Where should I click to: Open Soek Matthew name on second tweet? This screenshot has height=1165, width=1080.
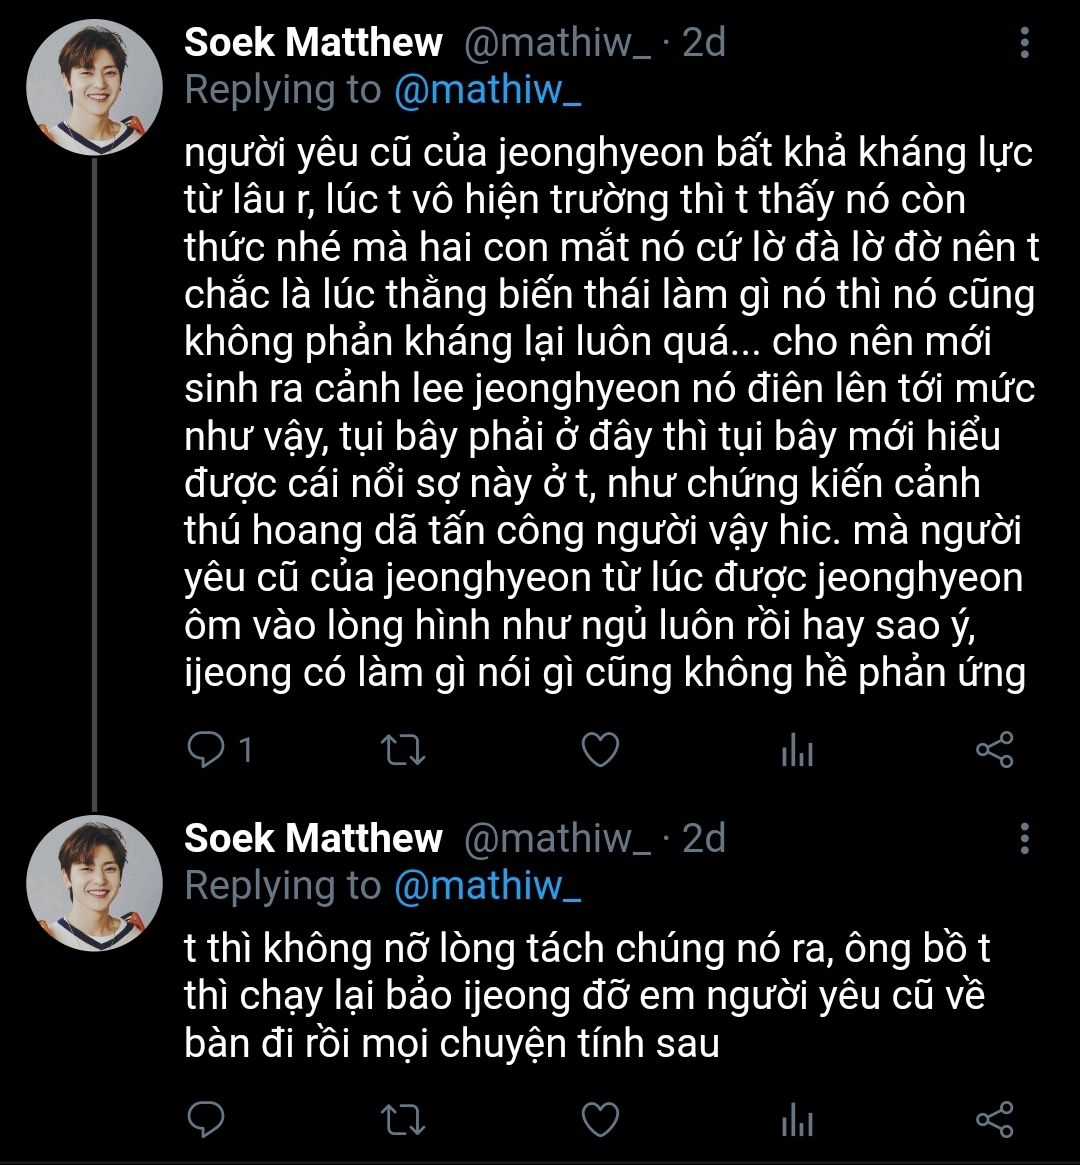(x=313, y=838)
